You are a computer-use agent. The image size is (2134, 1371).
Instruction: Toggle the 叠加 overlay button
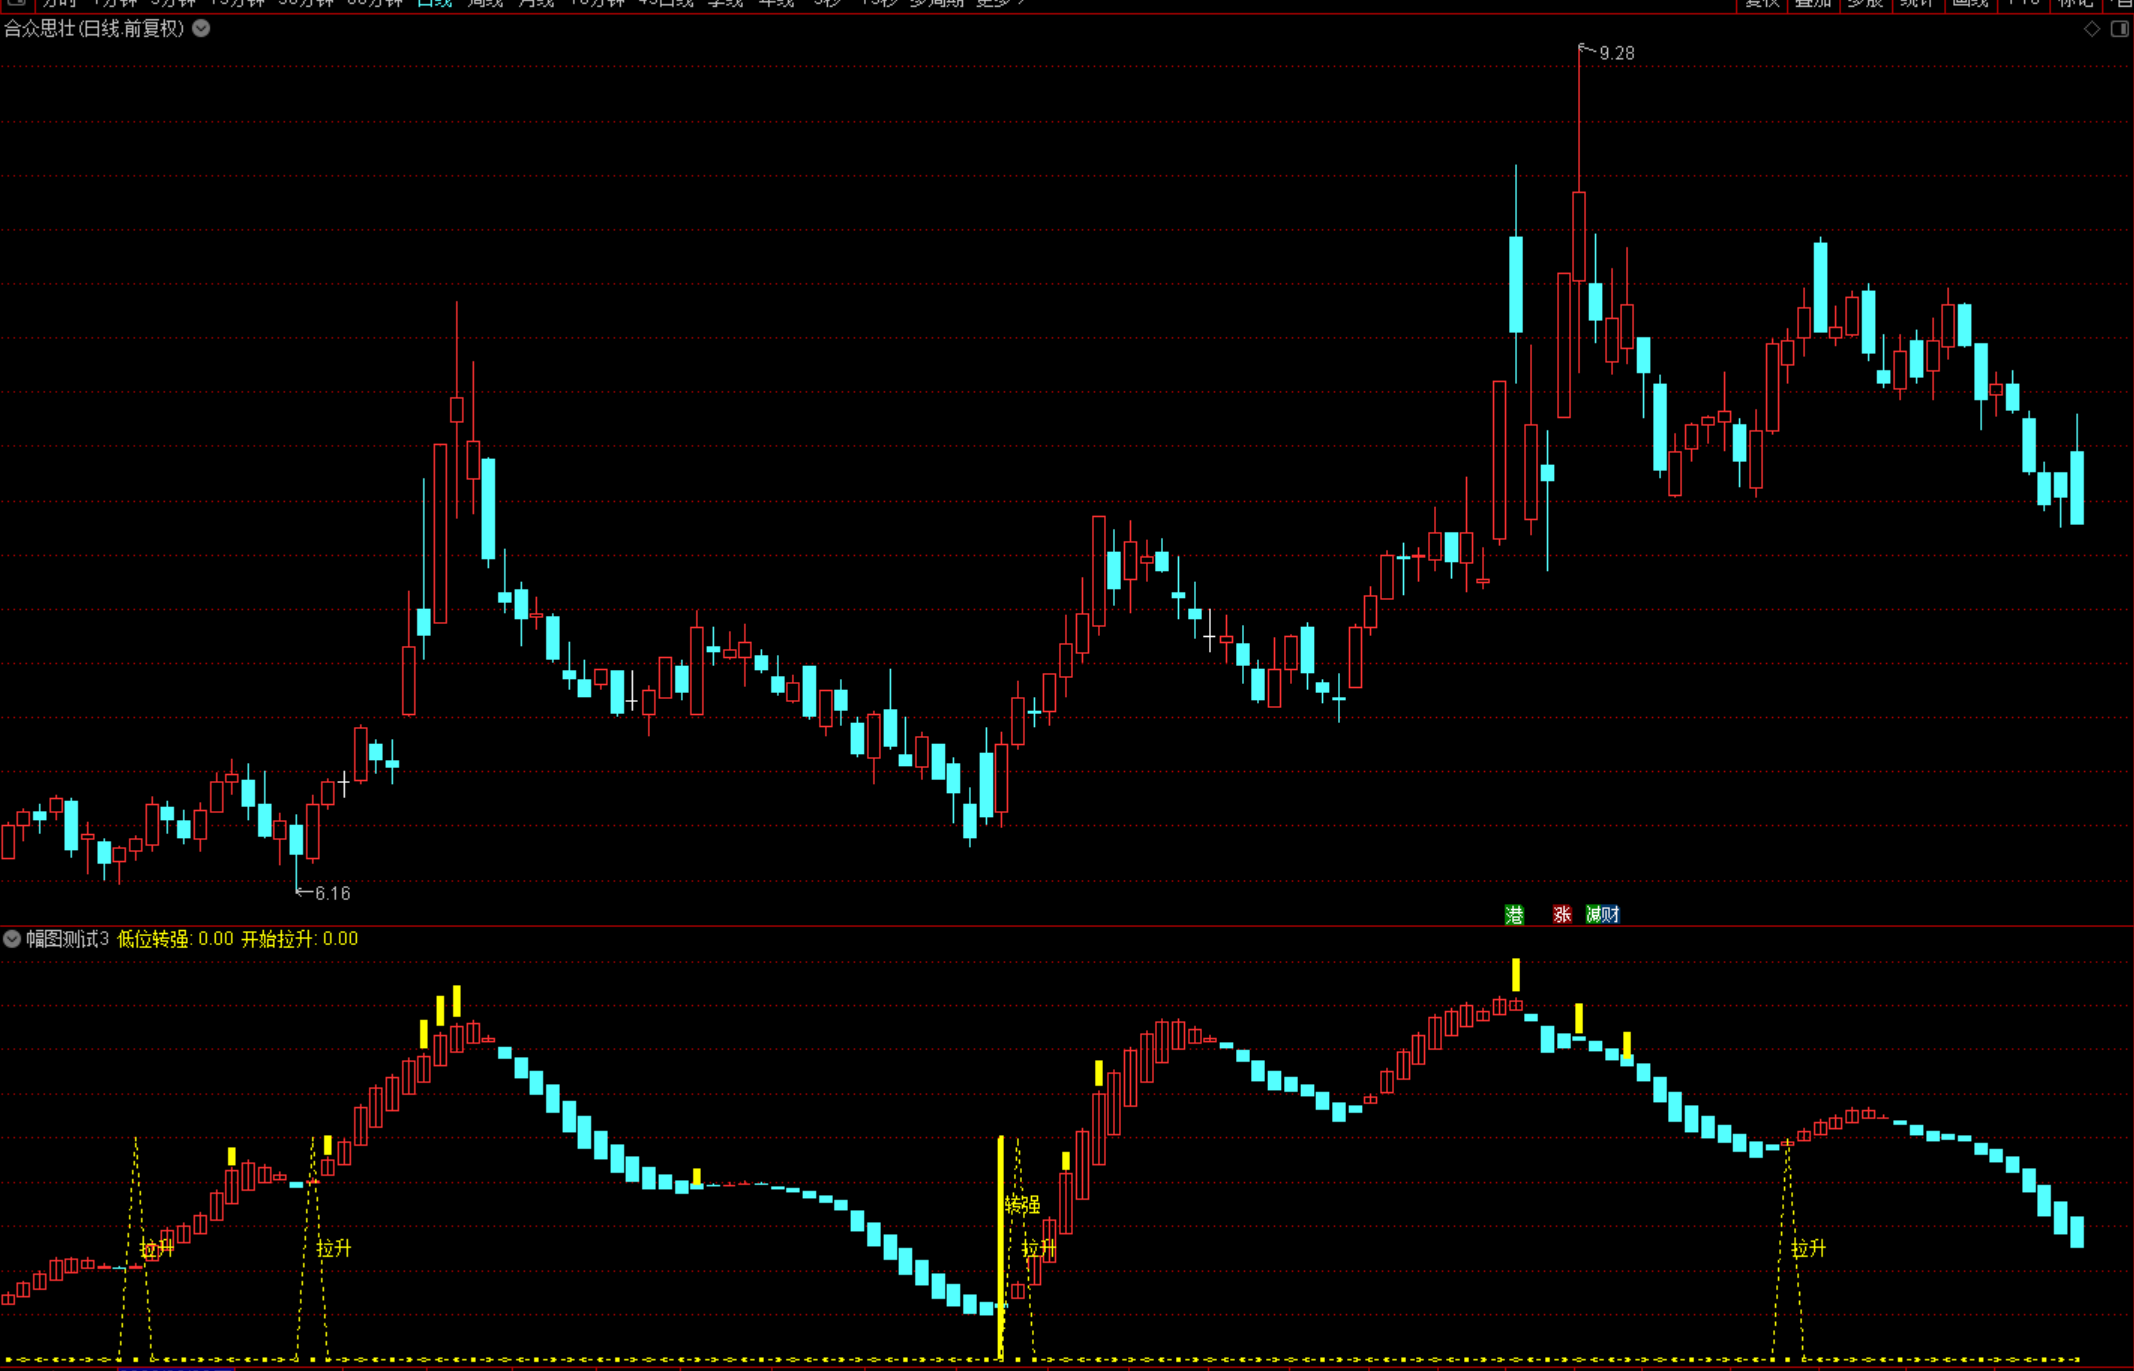click(x=1812, y=3)
